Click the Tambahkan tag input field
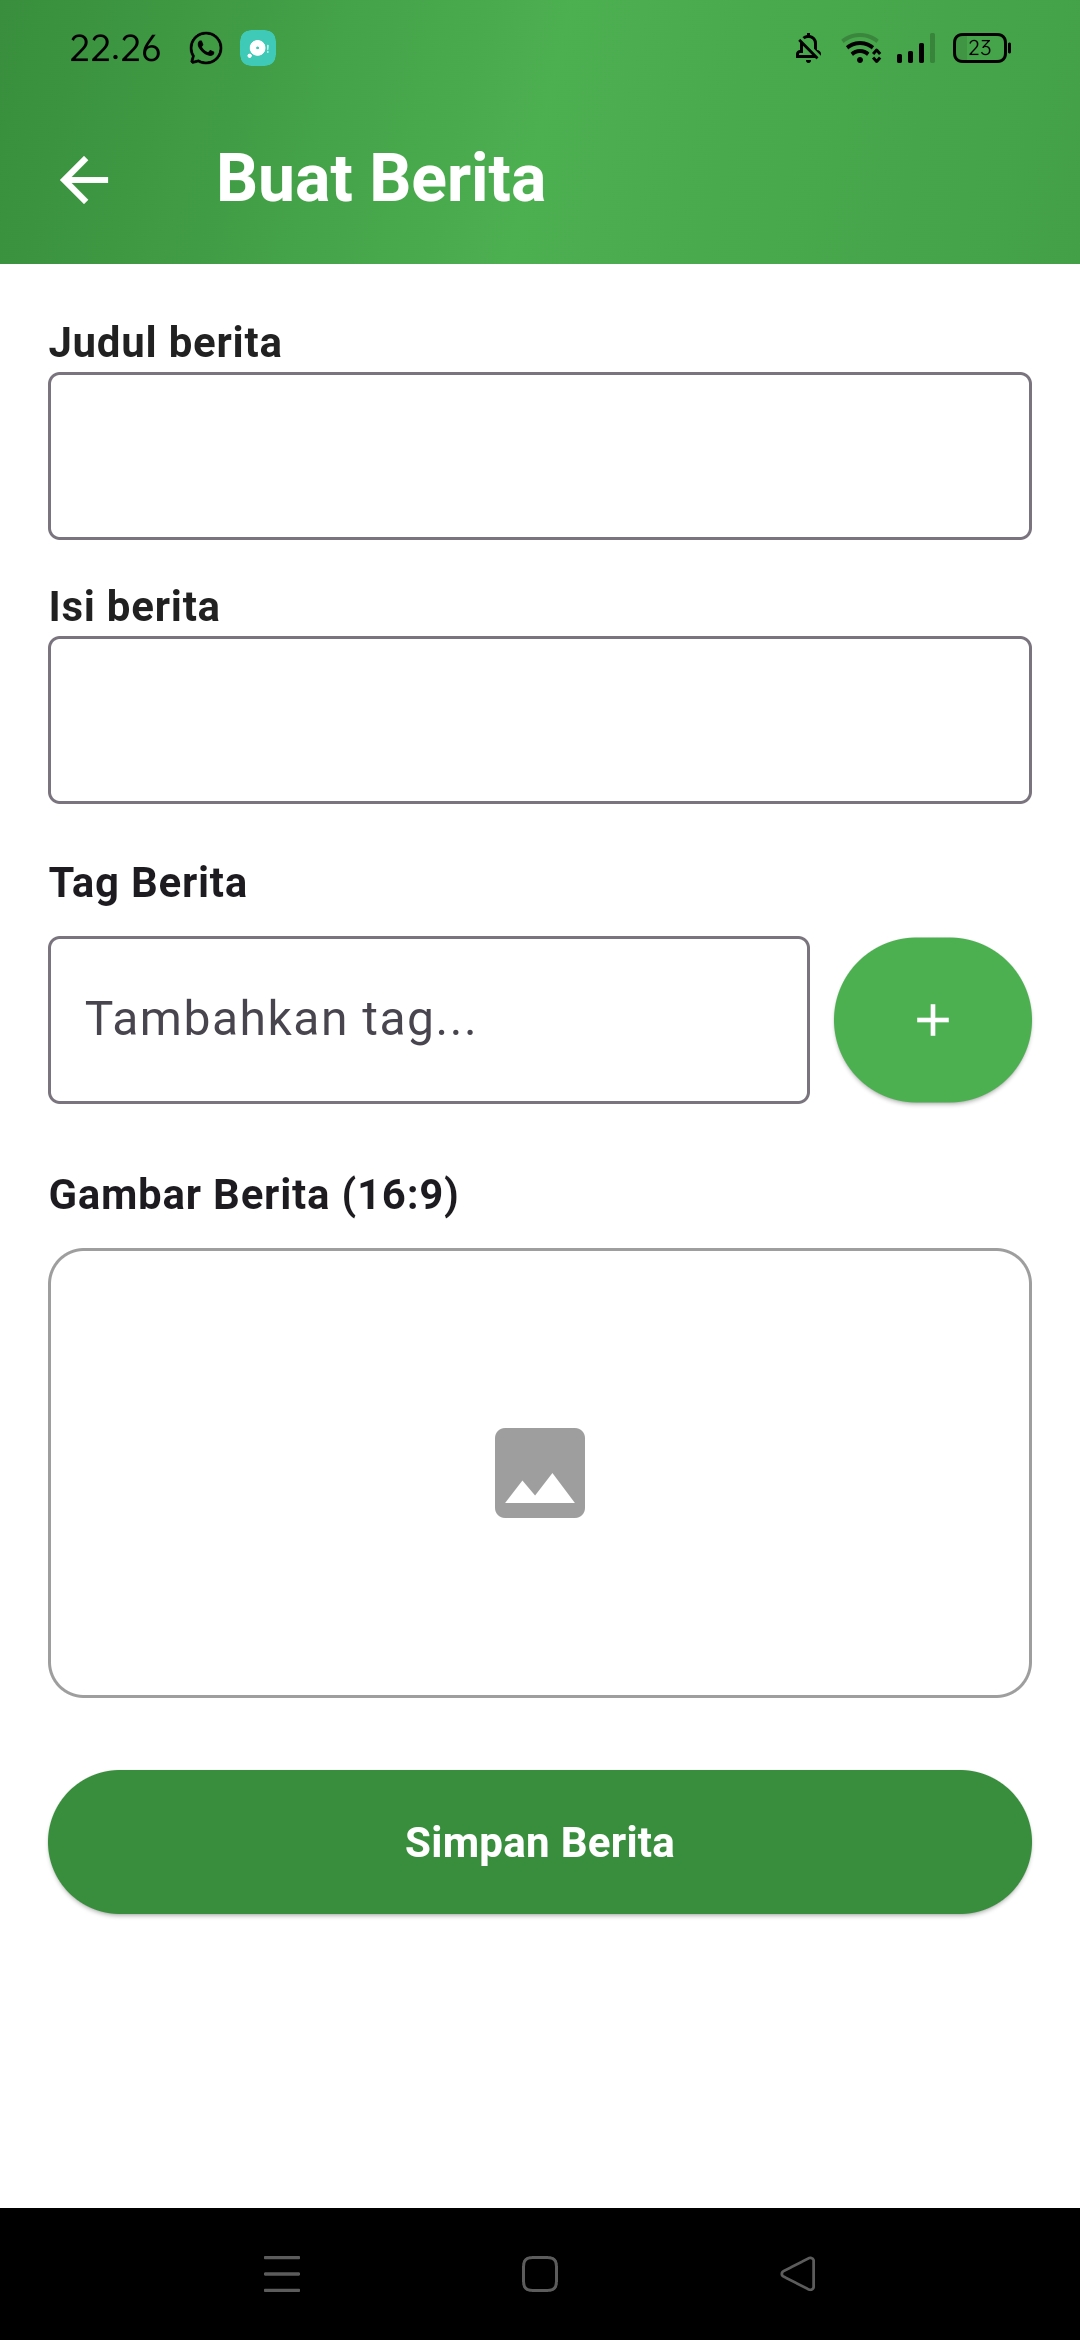1080x2340 pixels. point(429,1020)
